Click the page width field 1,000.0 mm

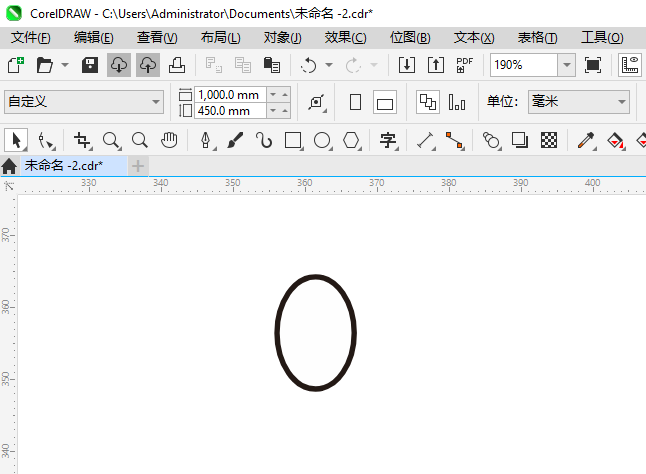[x=230, y=95]
